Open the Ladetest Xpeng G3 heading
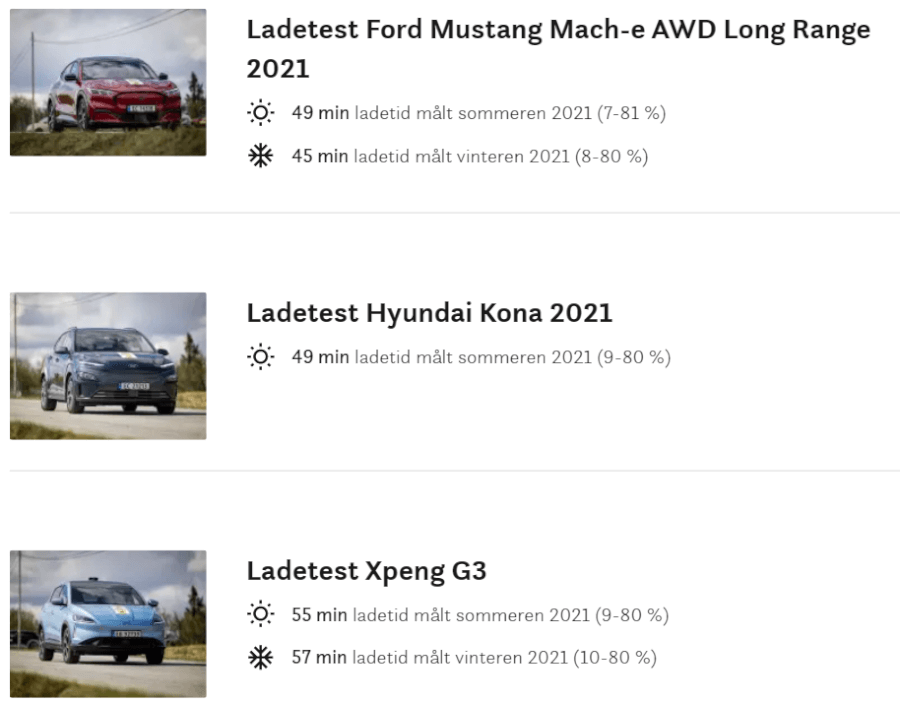The image size is (900, 702). tap(366, 571)
